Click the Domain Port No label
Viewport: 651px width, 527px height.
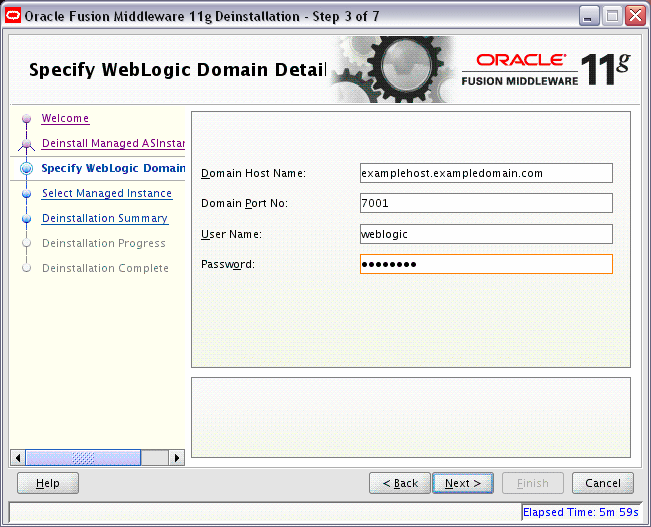244,203
